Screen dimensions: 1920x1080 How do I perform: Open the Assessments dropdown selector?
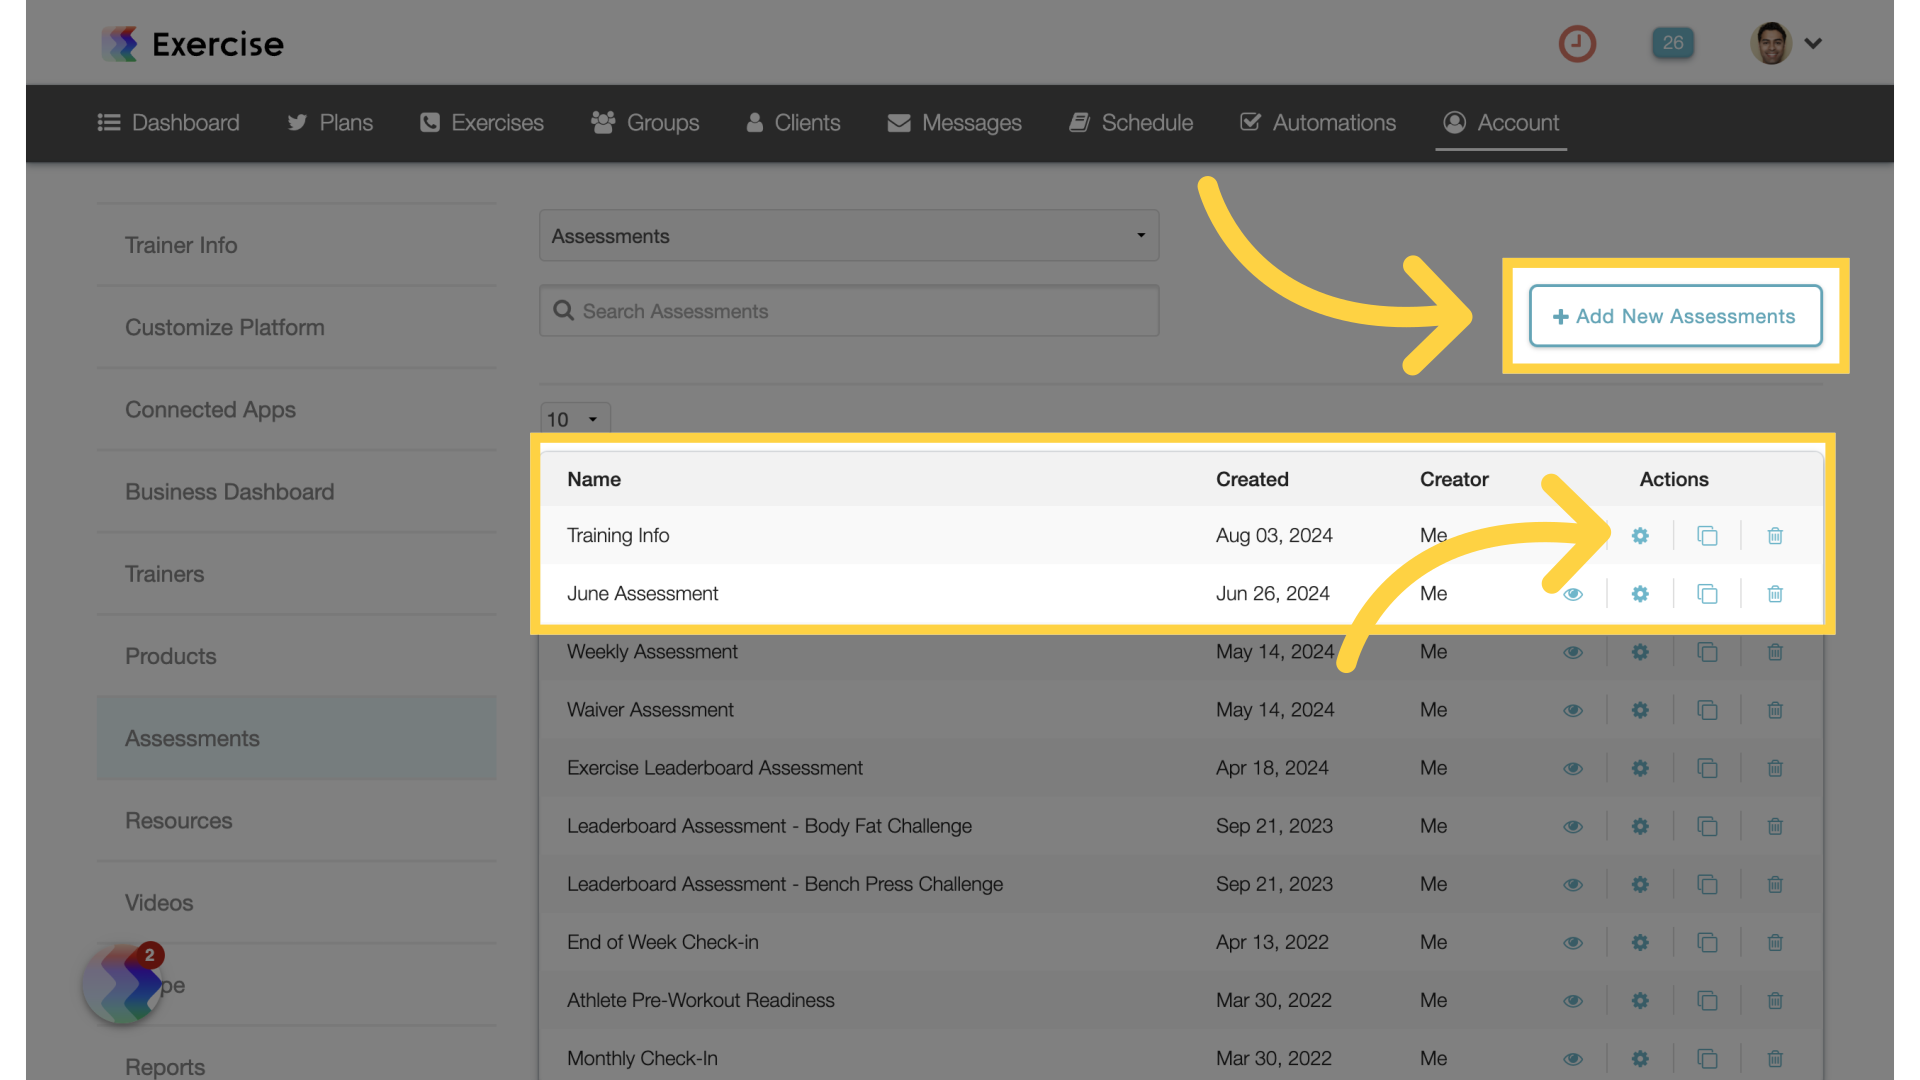848,236
